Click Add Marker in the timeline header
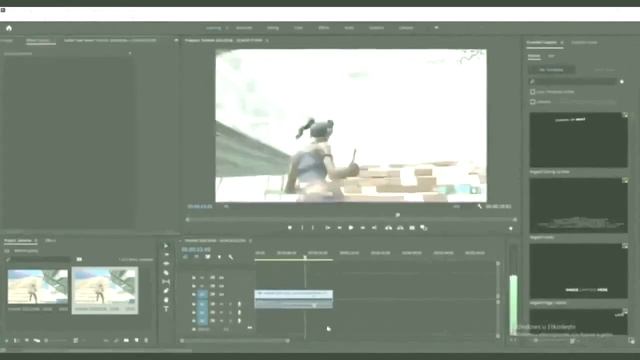The image size is (640, 360). tap(220, 257)
